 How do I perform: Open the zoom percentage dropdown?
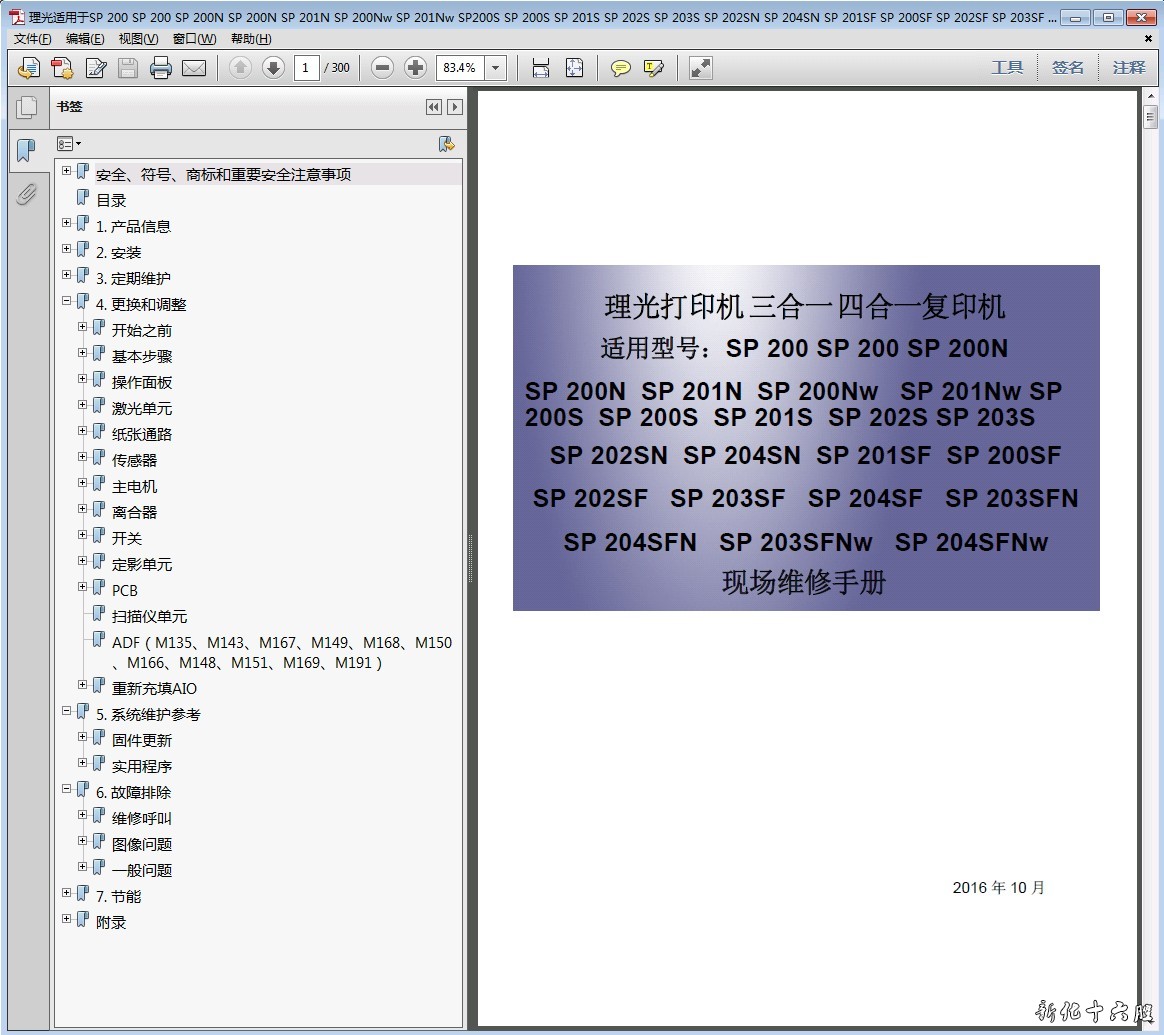click(x=496, y=68)
